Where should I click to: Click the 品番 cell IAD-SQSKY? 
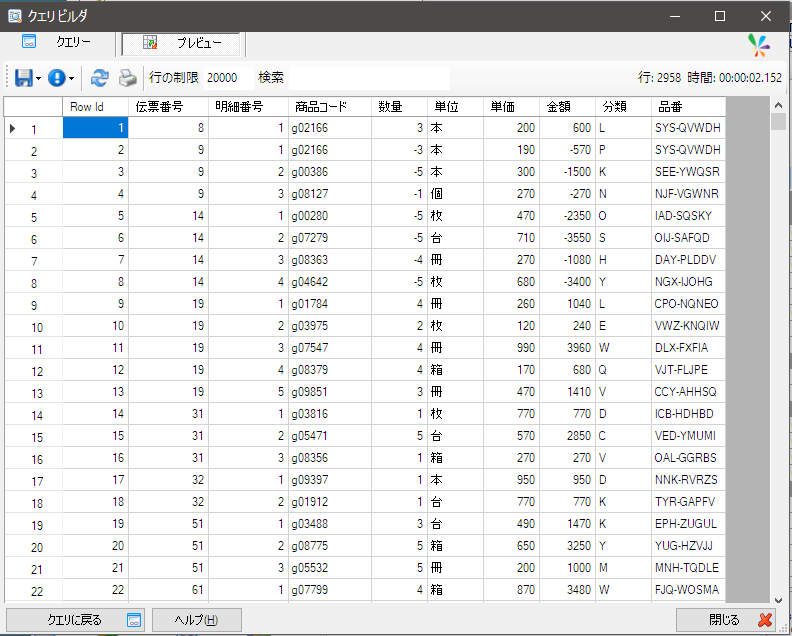[x=688, y=216]
